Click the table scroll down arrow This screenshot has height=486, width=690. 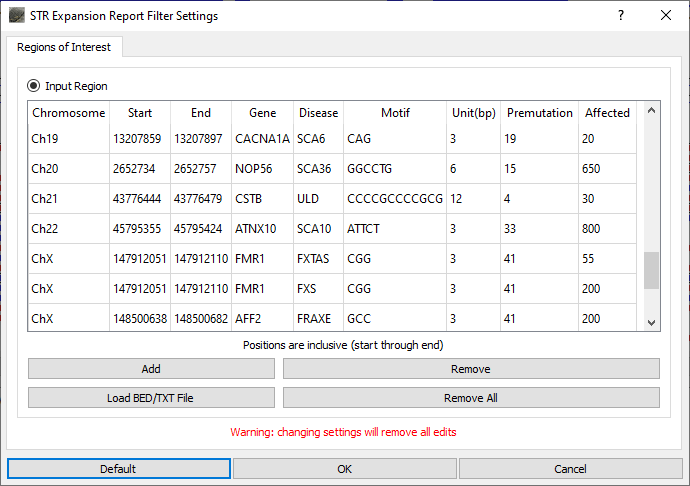pos(652,323)
